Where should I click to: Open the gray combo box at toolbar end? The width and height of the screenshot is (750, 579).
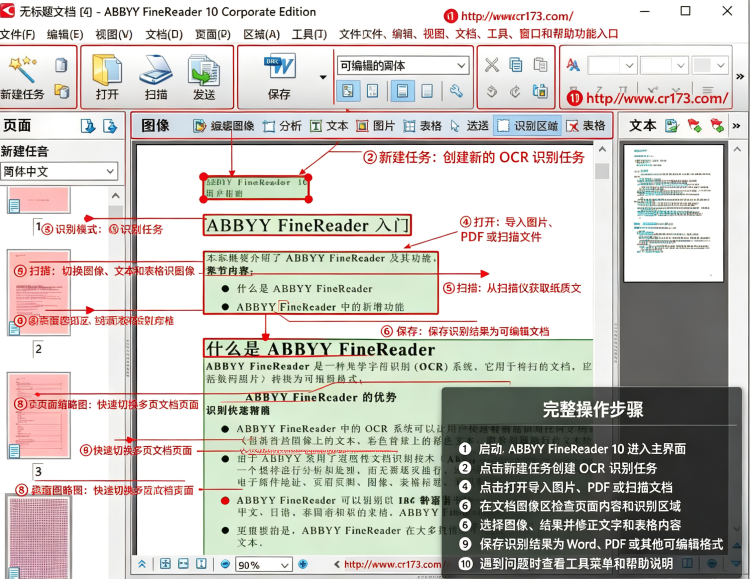click(711, 65)
